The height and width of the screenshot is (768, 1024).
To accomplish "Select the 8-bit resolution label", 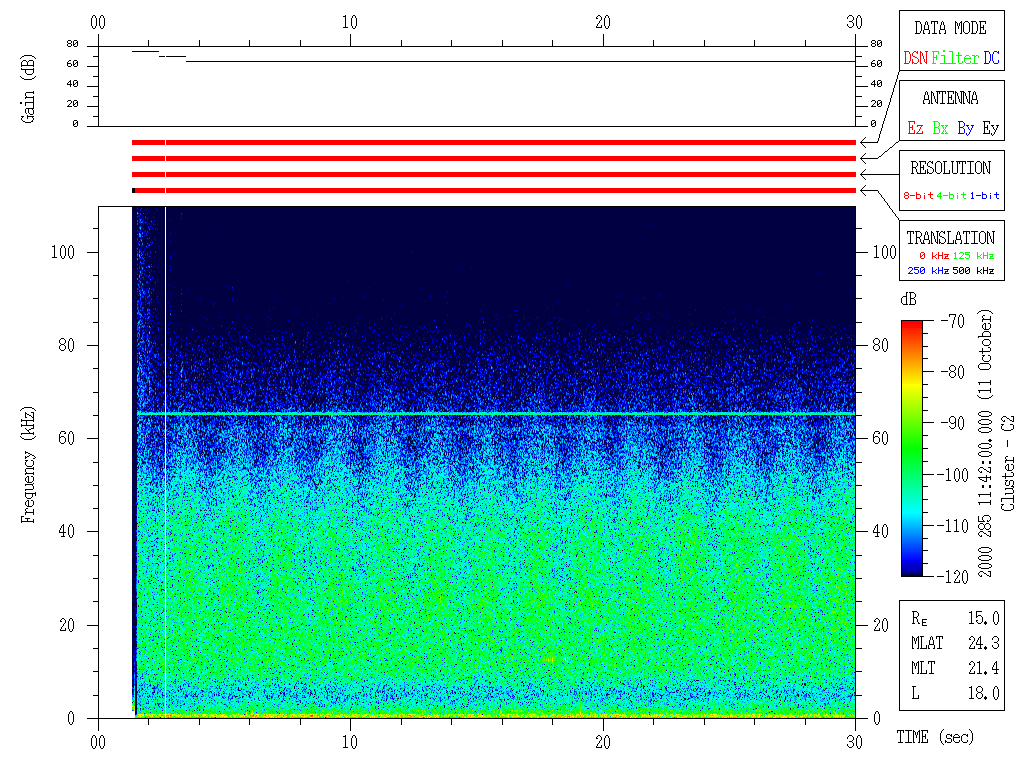I will point(919,196).
